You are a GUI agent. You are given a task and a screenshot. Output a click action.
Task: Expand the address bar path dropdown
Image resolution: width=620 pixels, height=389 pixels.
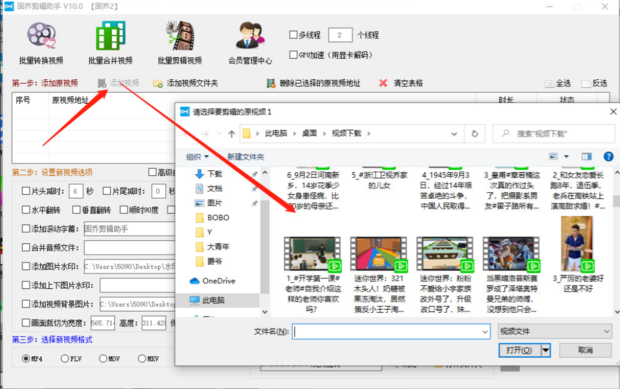(x=454, y=134)
